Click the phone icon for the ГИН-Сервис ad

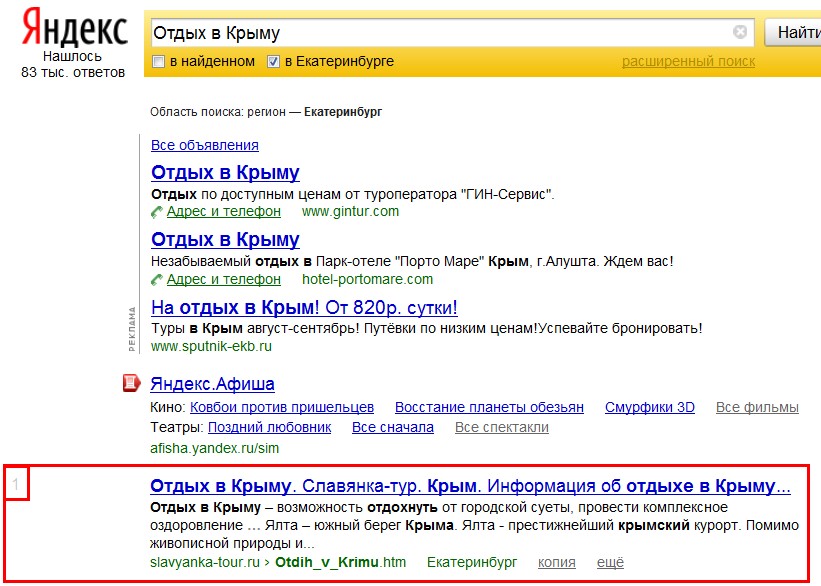[x=157, y=212]
